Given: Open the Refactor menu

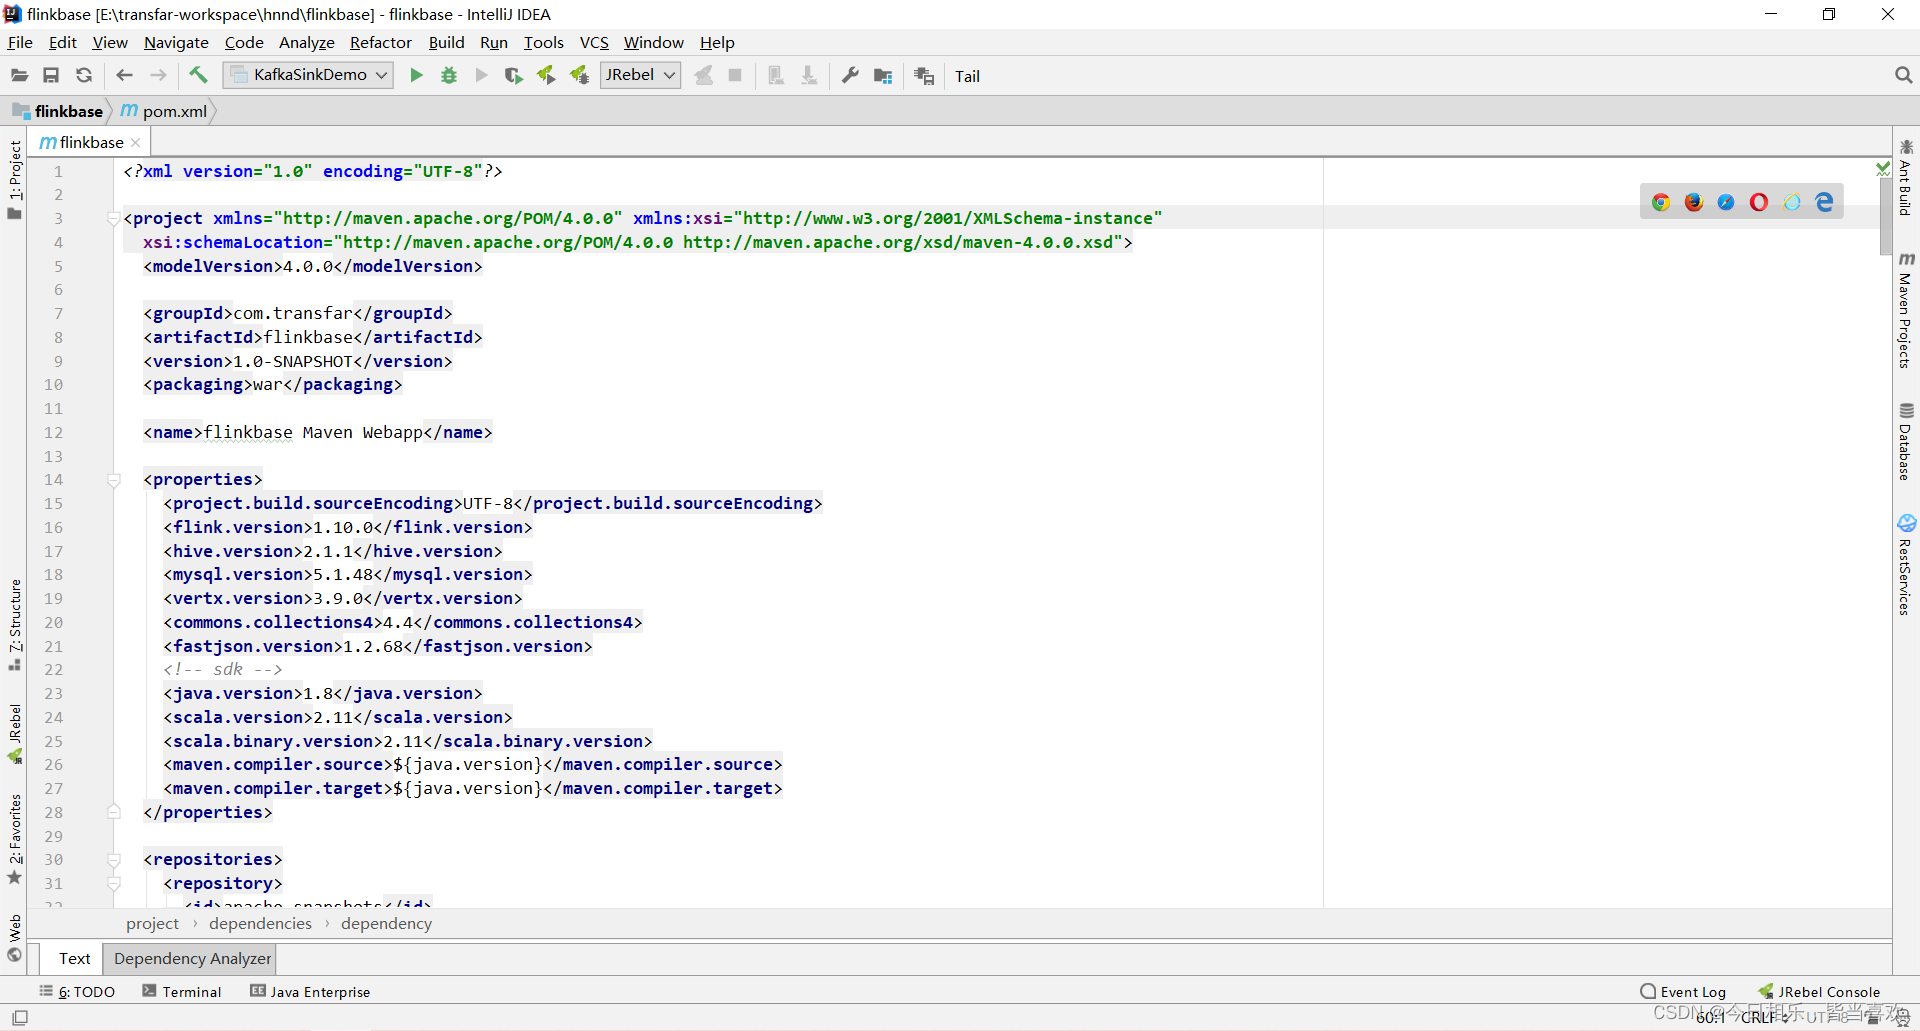Looking at the screenshot, I should 380,42.
